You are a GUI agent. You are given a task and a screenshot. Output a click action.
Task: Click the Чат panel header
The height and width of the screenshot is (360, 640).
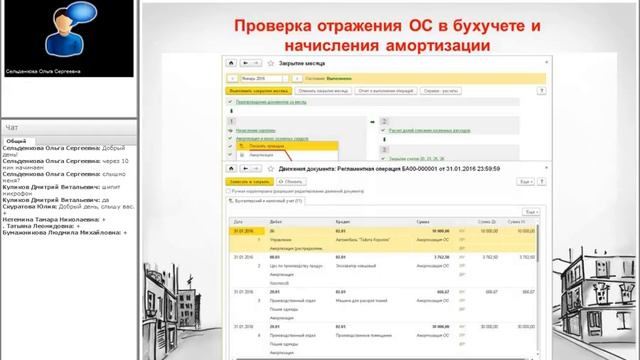point(69,128)
